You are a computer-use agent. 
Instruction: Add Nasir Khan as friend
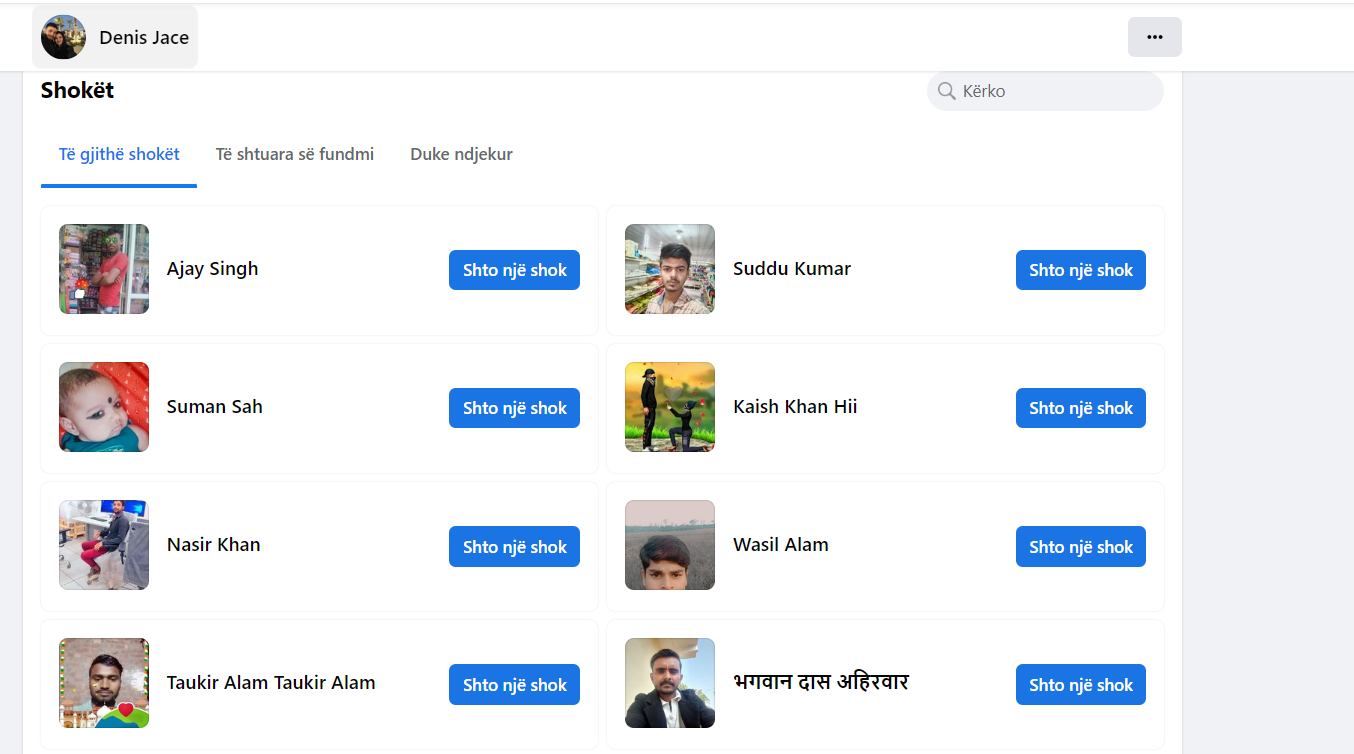pyautogui.click(x=514, y=547)
